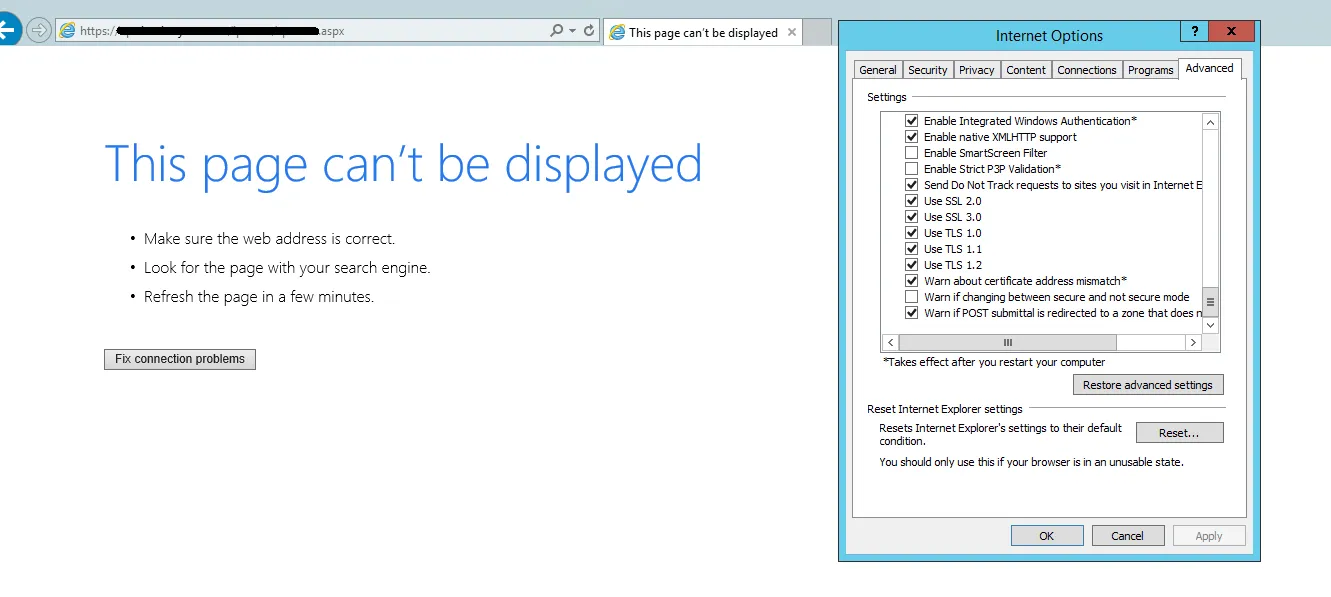Toggle Use TLS 1.1 checkbox
This screenshot has height=597, width=1331.
coord(911,249)
